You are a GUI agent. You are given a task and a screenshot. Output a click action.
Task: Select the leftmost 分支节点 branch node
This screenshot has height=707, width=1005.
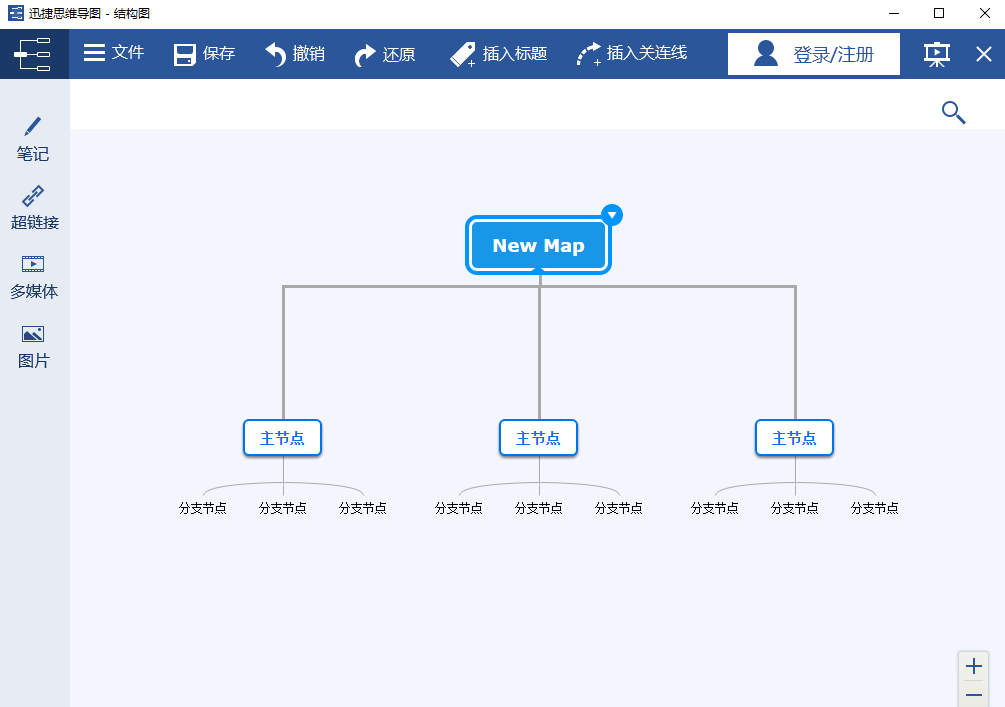[203, 507]
